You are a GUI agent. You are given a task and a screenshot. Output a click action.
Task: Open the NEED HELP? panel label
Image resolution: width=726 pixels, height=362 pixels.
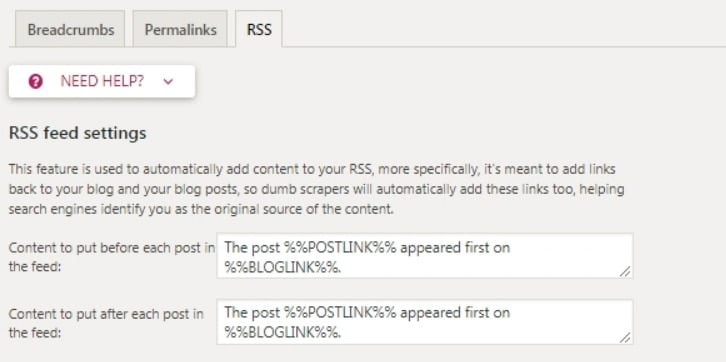(x=102, y=81)
